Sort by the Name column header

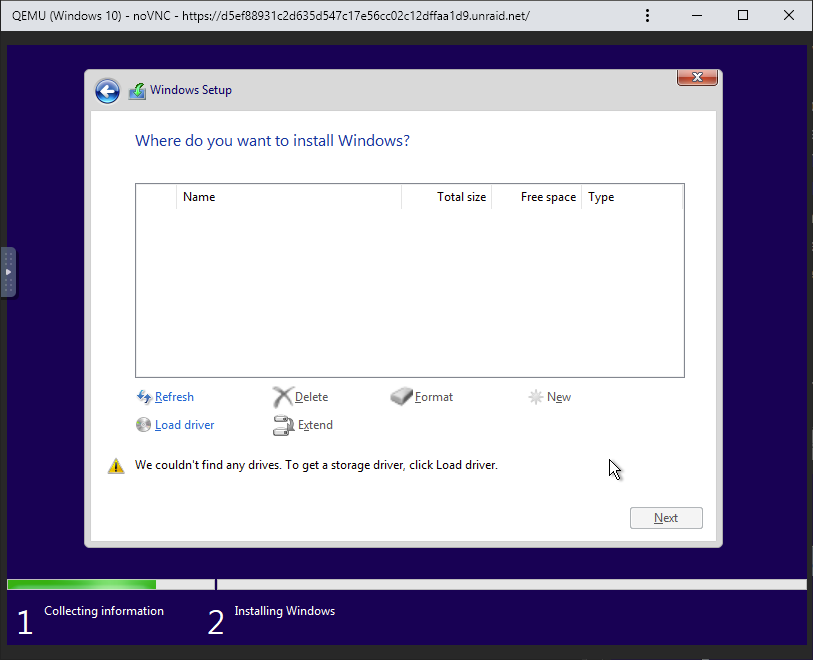click(x=289, y=197)
